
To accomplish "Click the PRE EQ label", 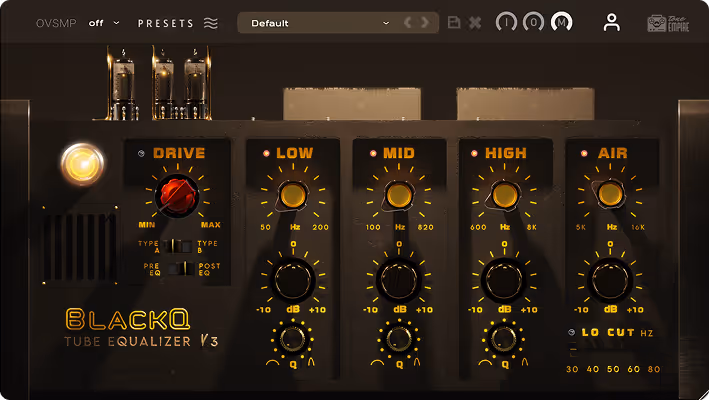I will pyautogui.click(x=152, y=269).
